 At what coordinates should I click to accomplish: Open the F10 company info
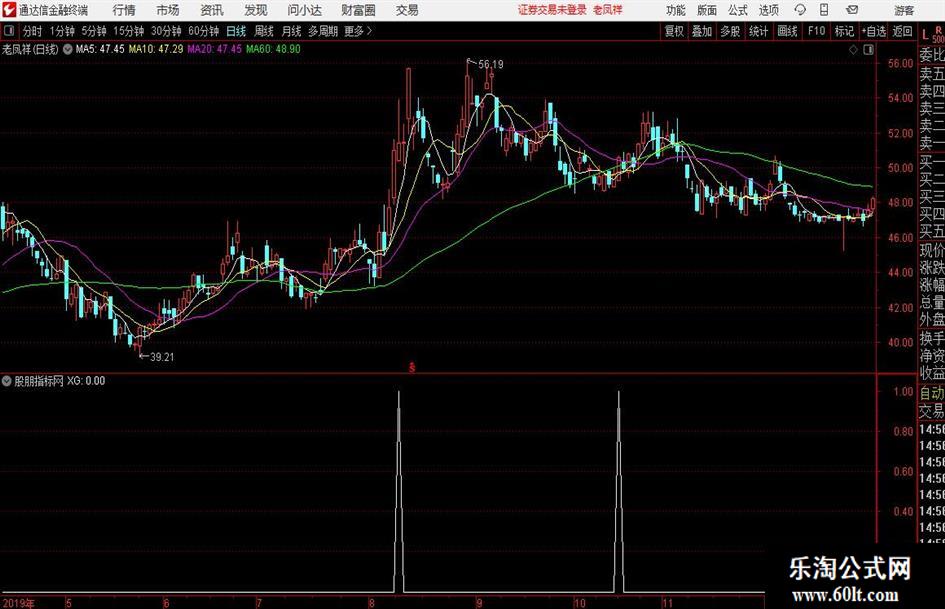(x=816, y=31)
